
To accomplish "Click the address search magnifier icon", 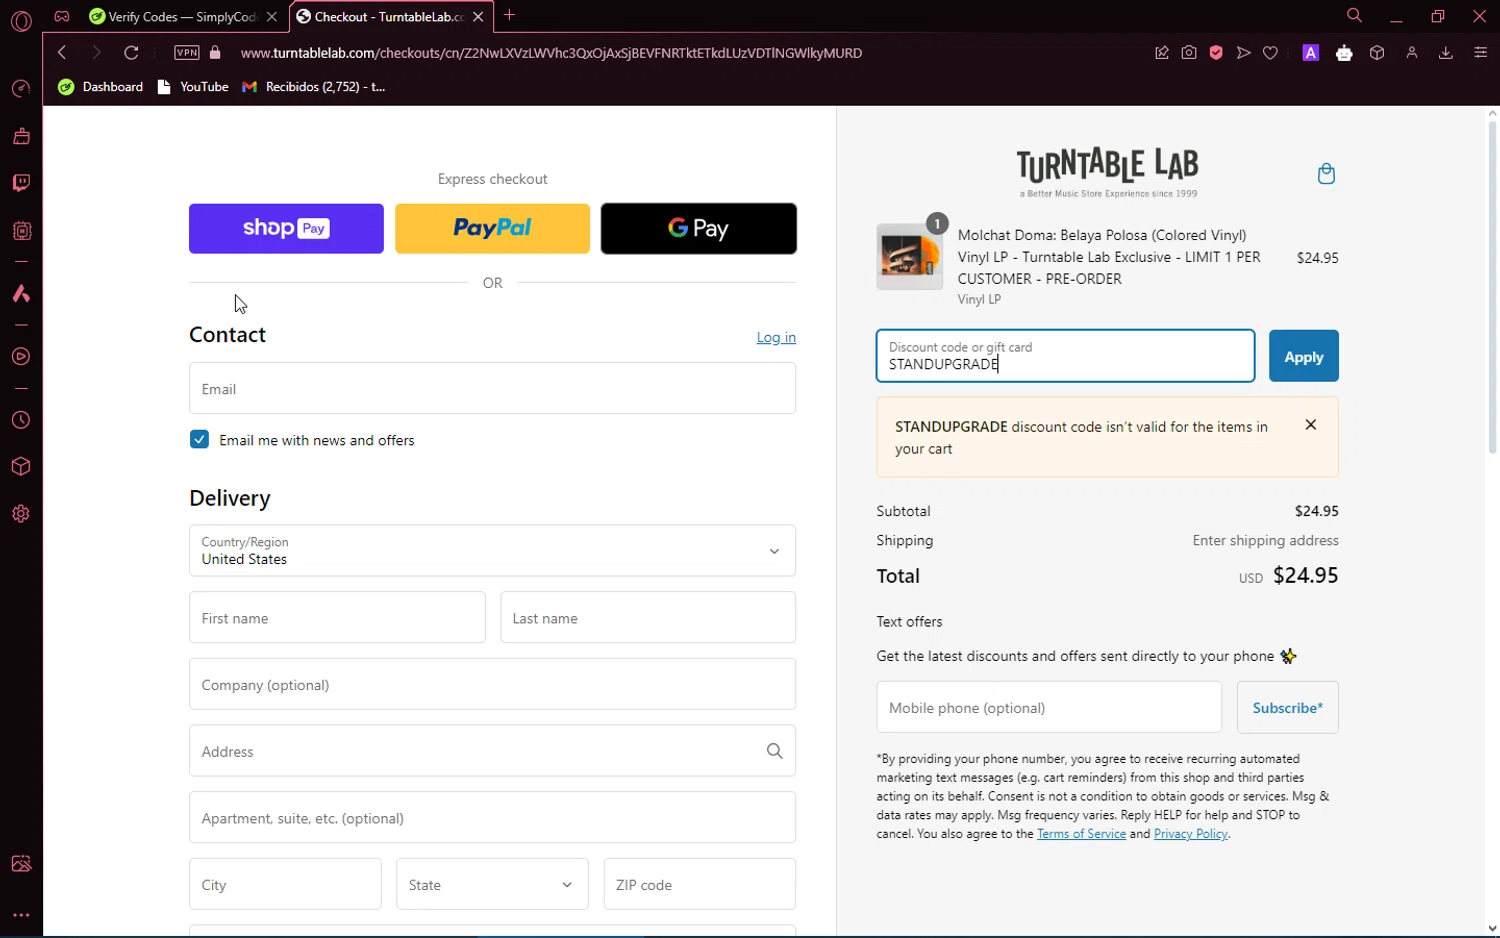I will (x=774, y=751).
